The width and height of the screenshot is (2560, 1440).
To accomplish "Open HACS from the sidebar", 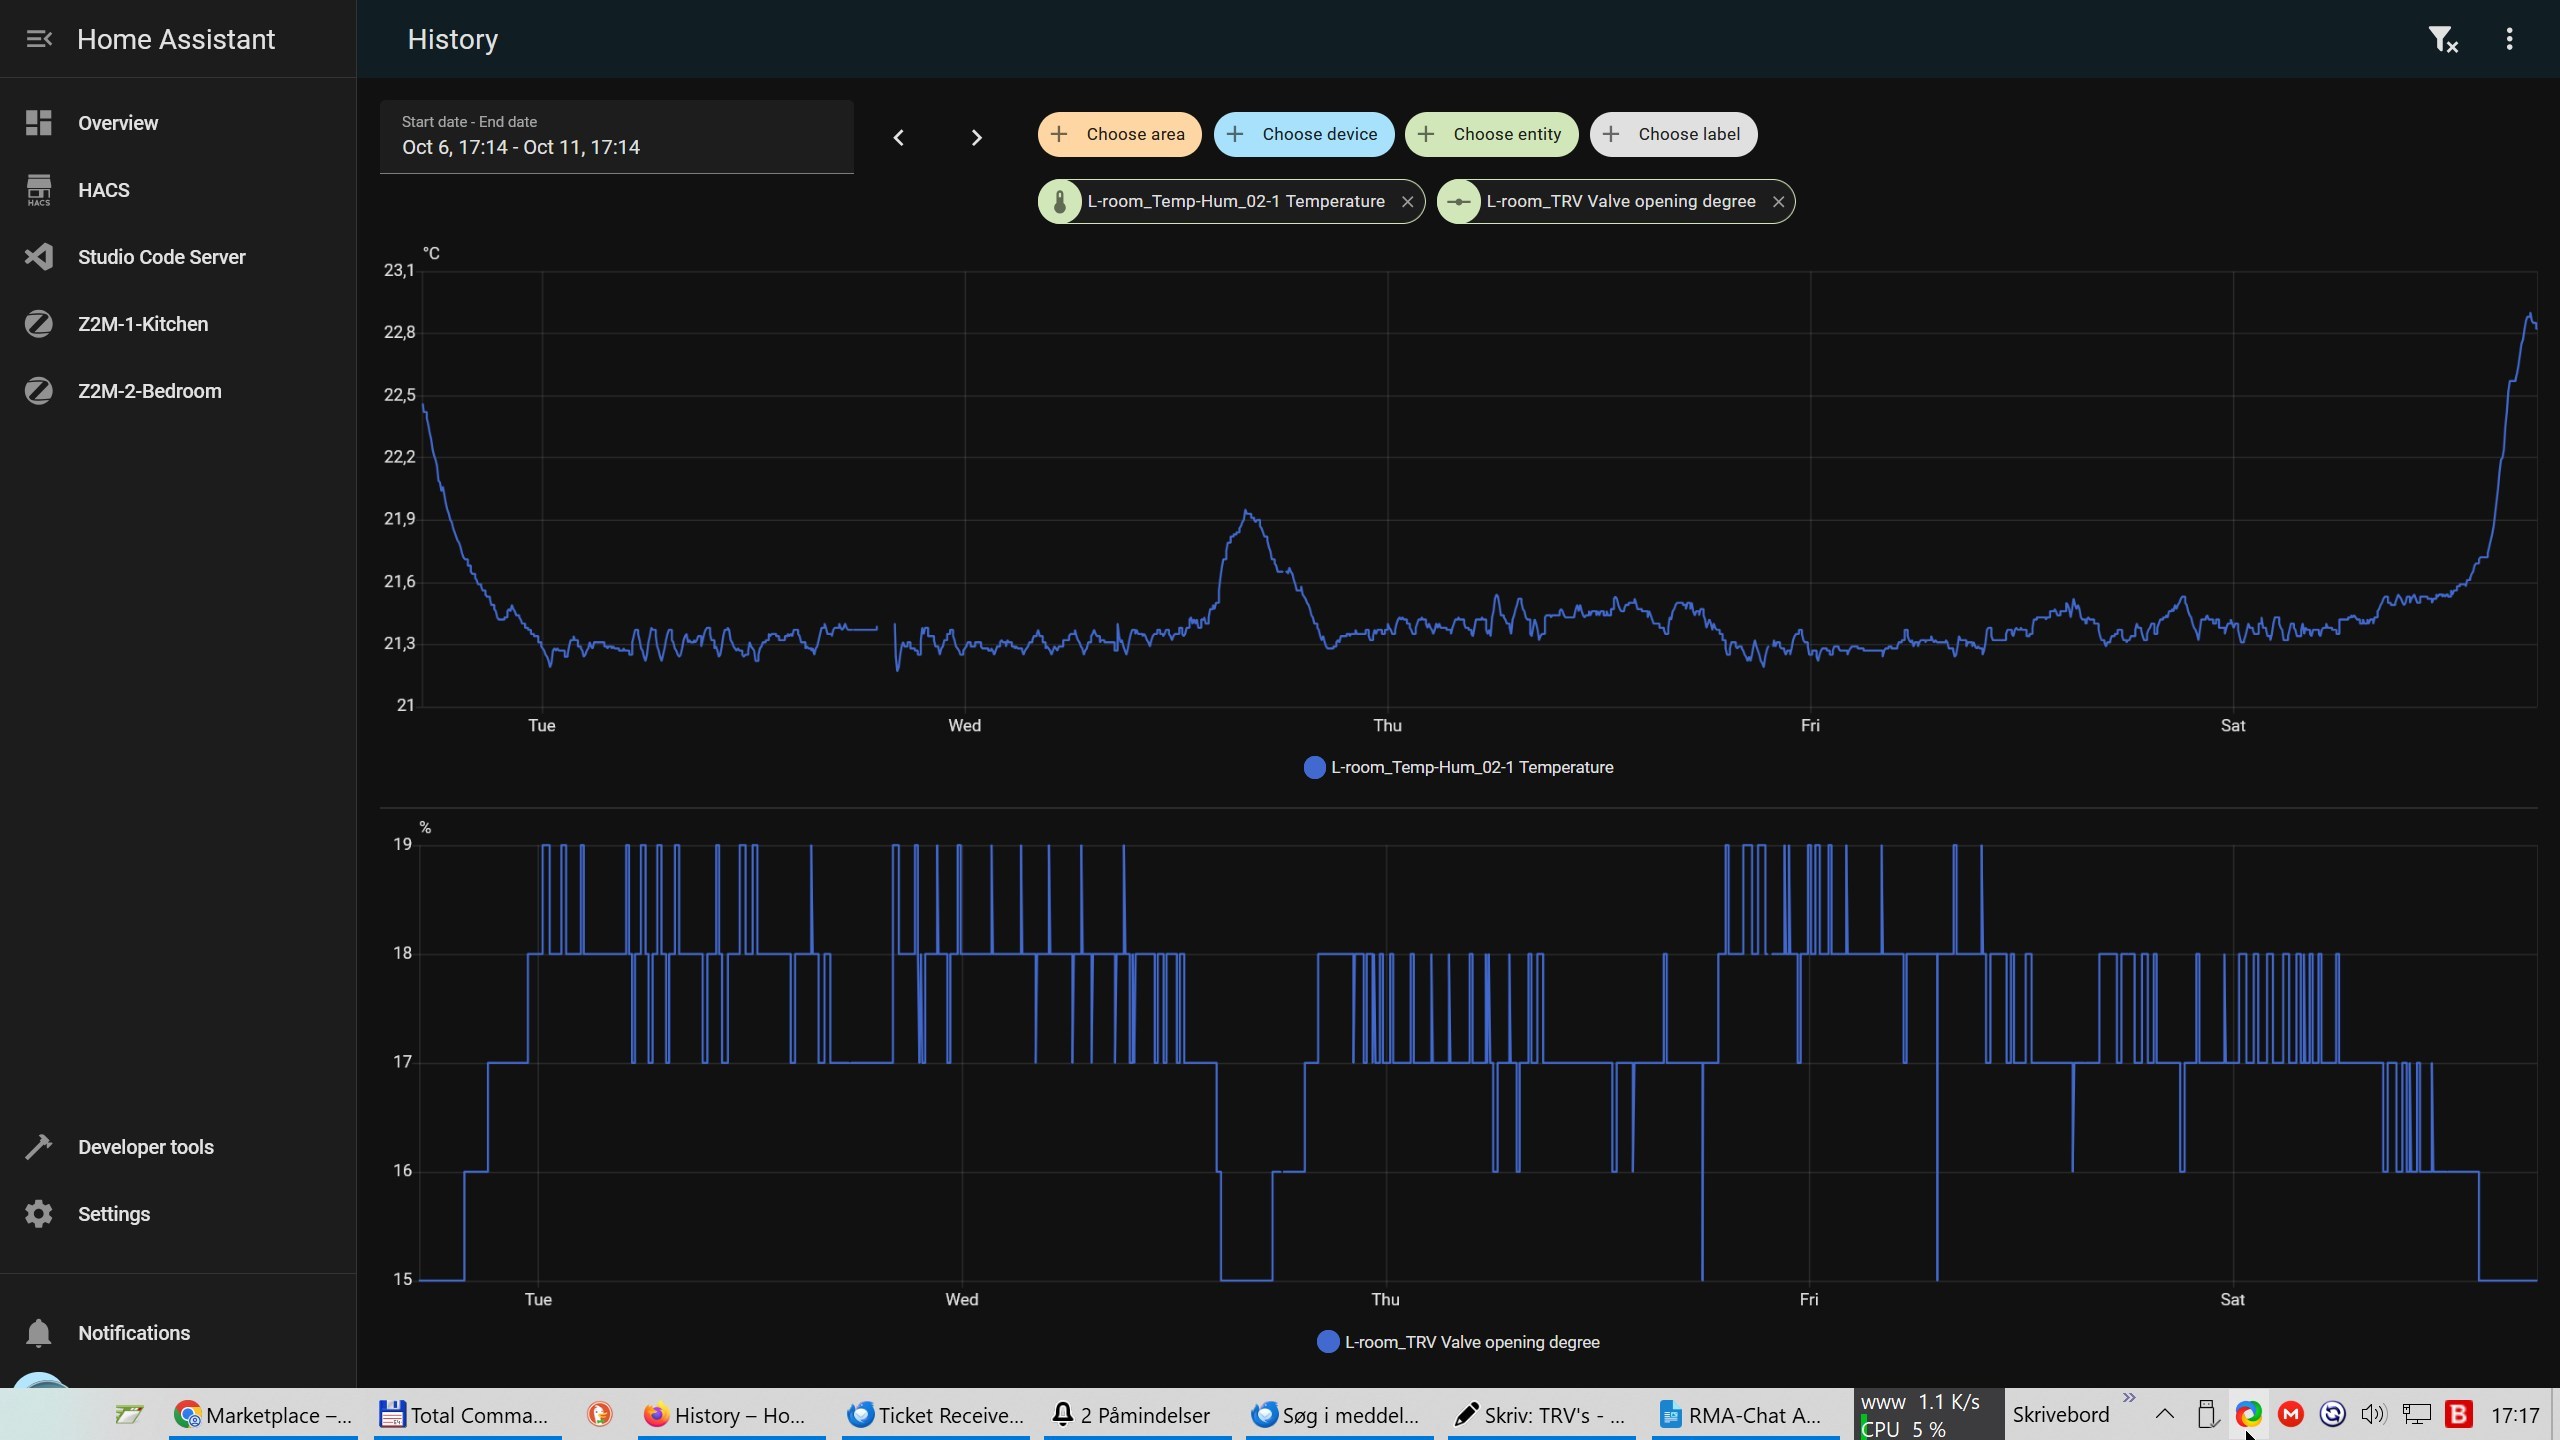I will pos(104,190).
